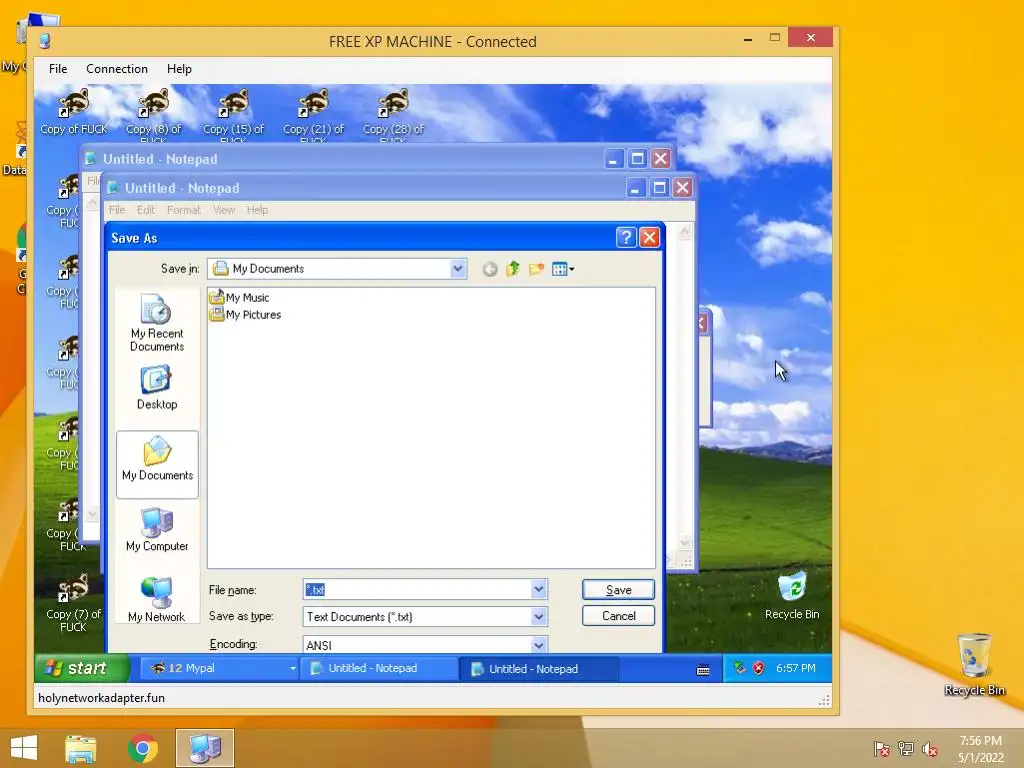1024x768 pixels.
Task: Click the Cancel button
Action: coord(618,616)
